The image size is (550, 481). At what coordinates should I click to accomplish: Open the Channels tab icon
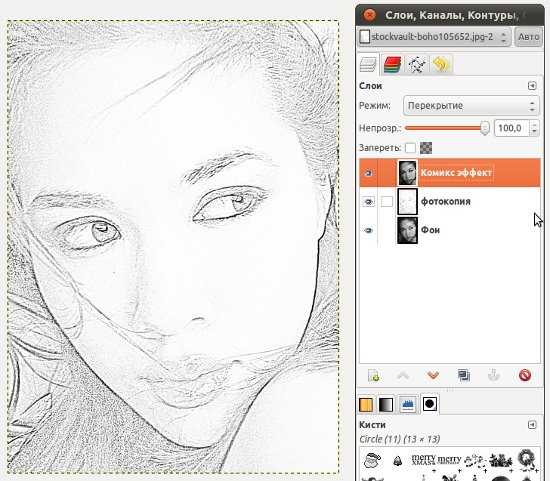[393, 65]
